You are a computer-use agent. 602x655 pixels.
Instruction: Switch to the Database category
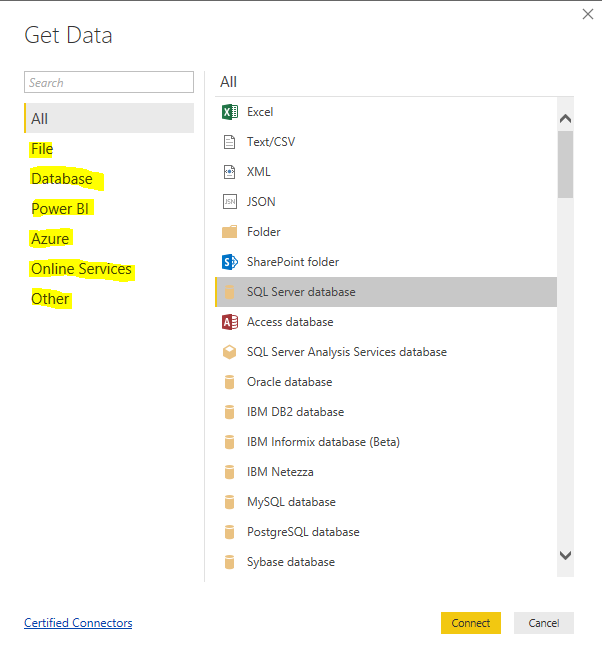(62, 179)
